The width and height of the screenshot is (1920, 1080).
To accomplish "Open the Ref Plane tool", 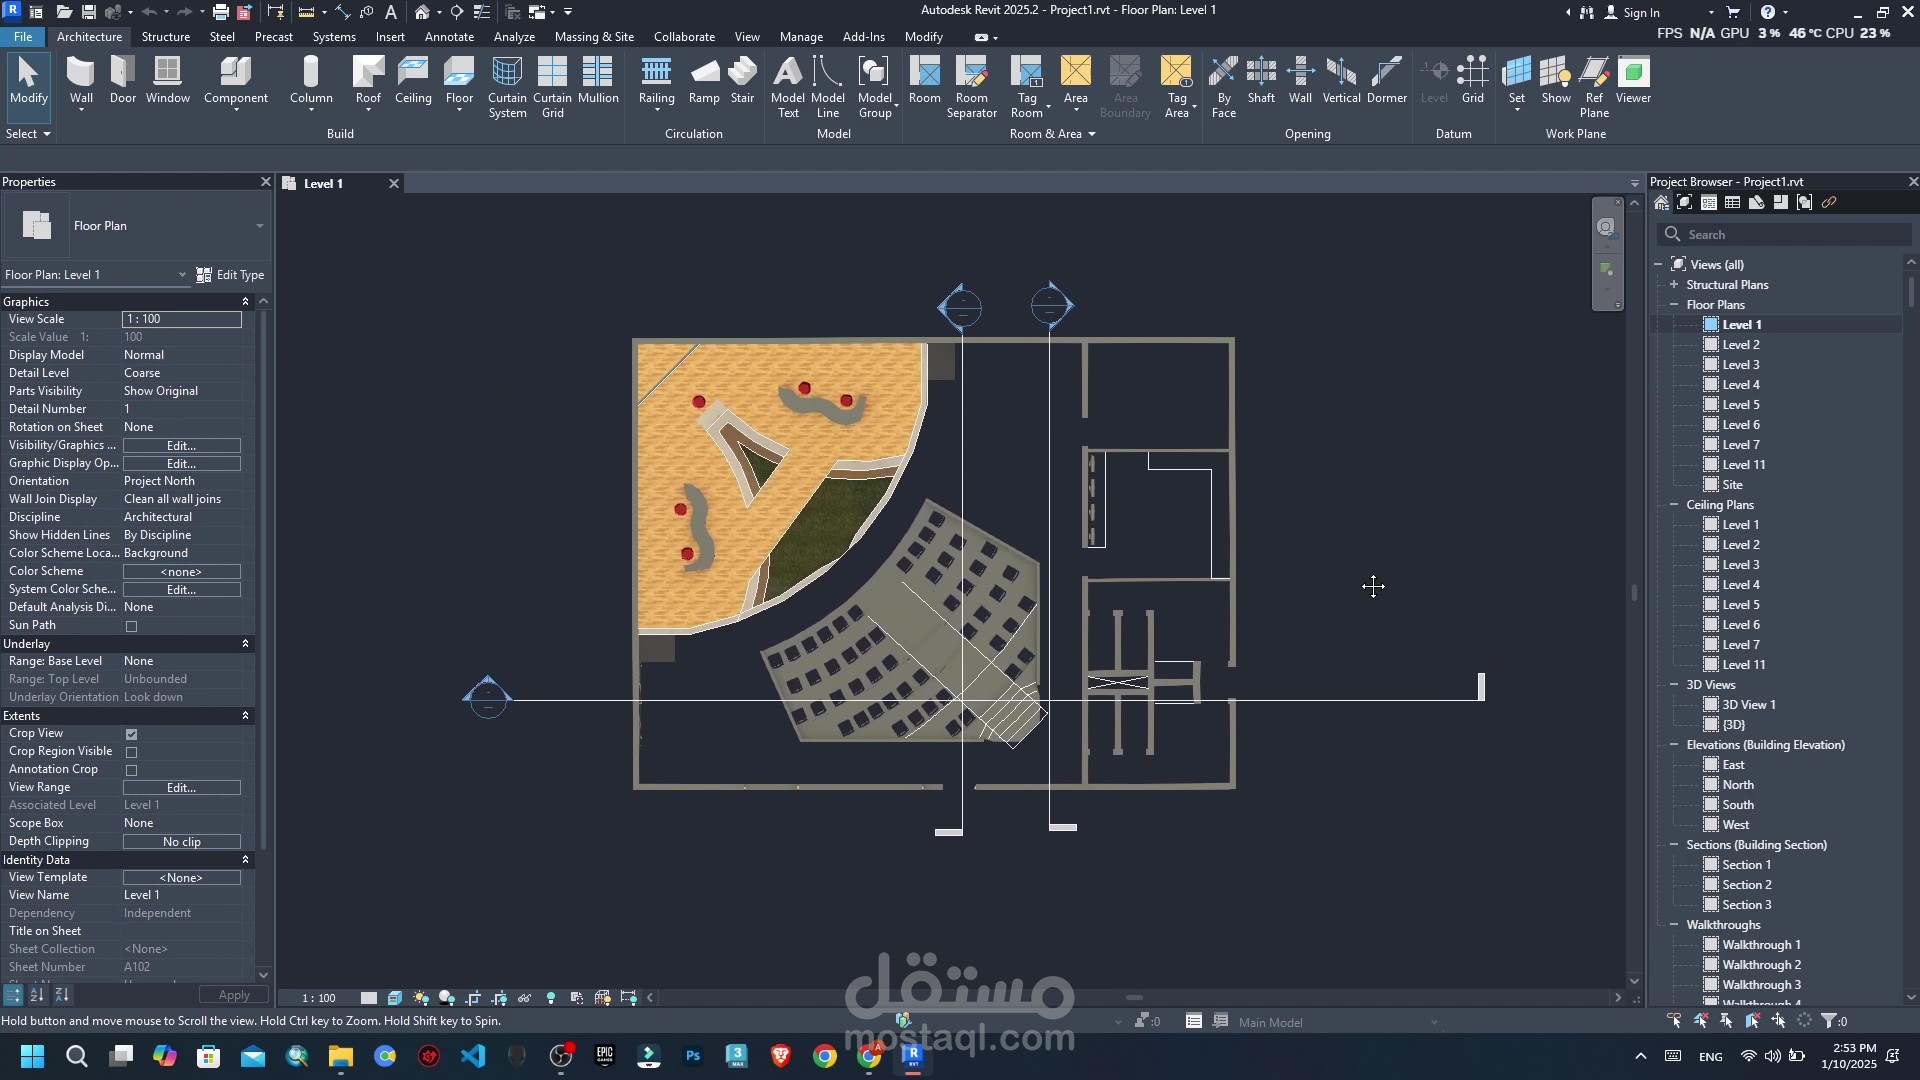I will [1594, 86].
